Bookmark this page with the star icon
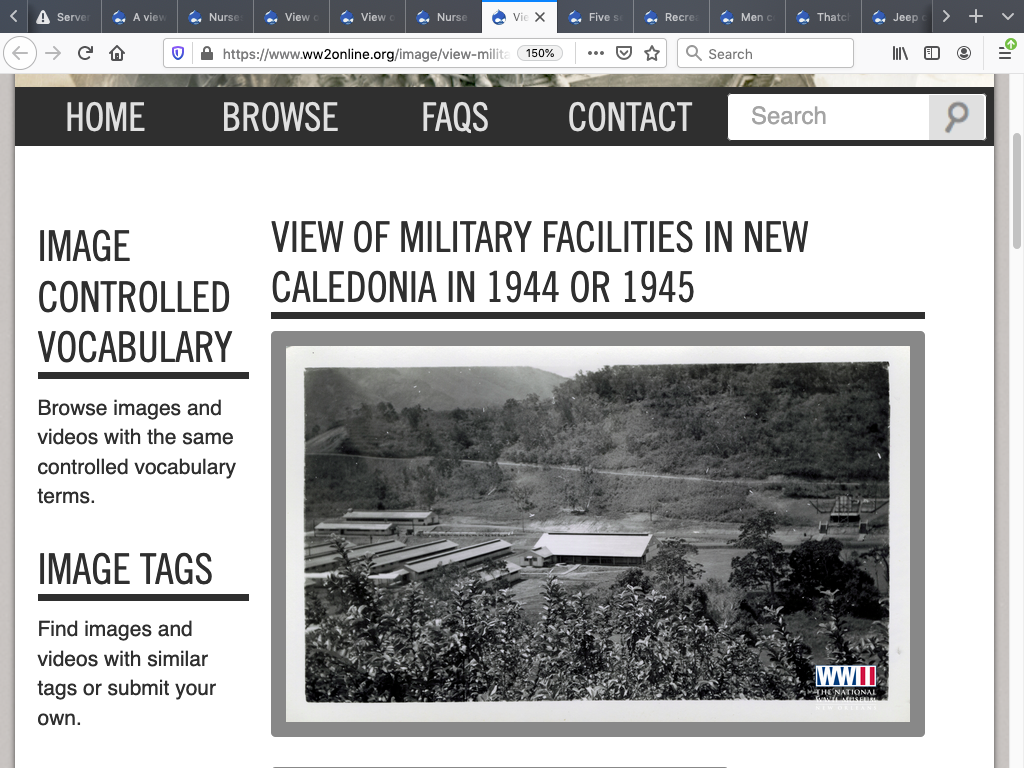 click(652, 54)
